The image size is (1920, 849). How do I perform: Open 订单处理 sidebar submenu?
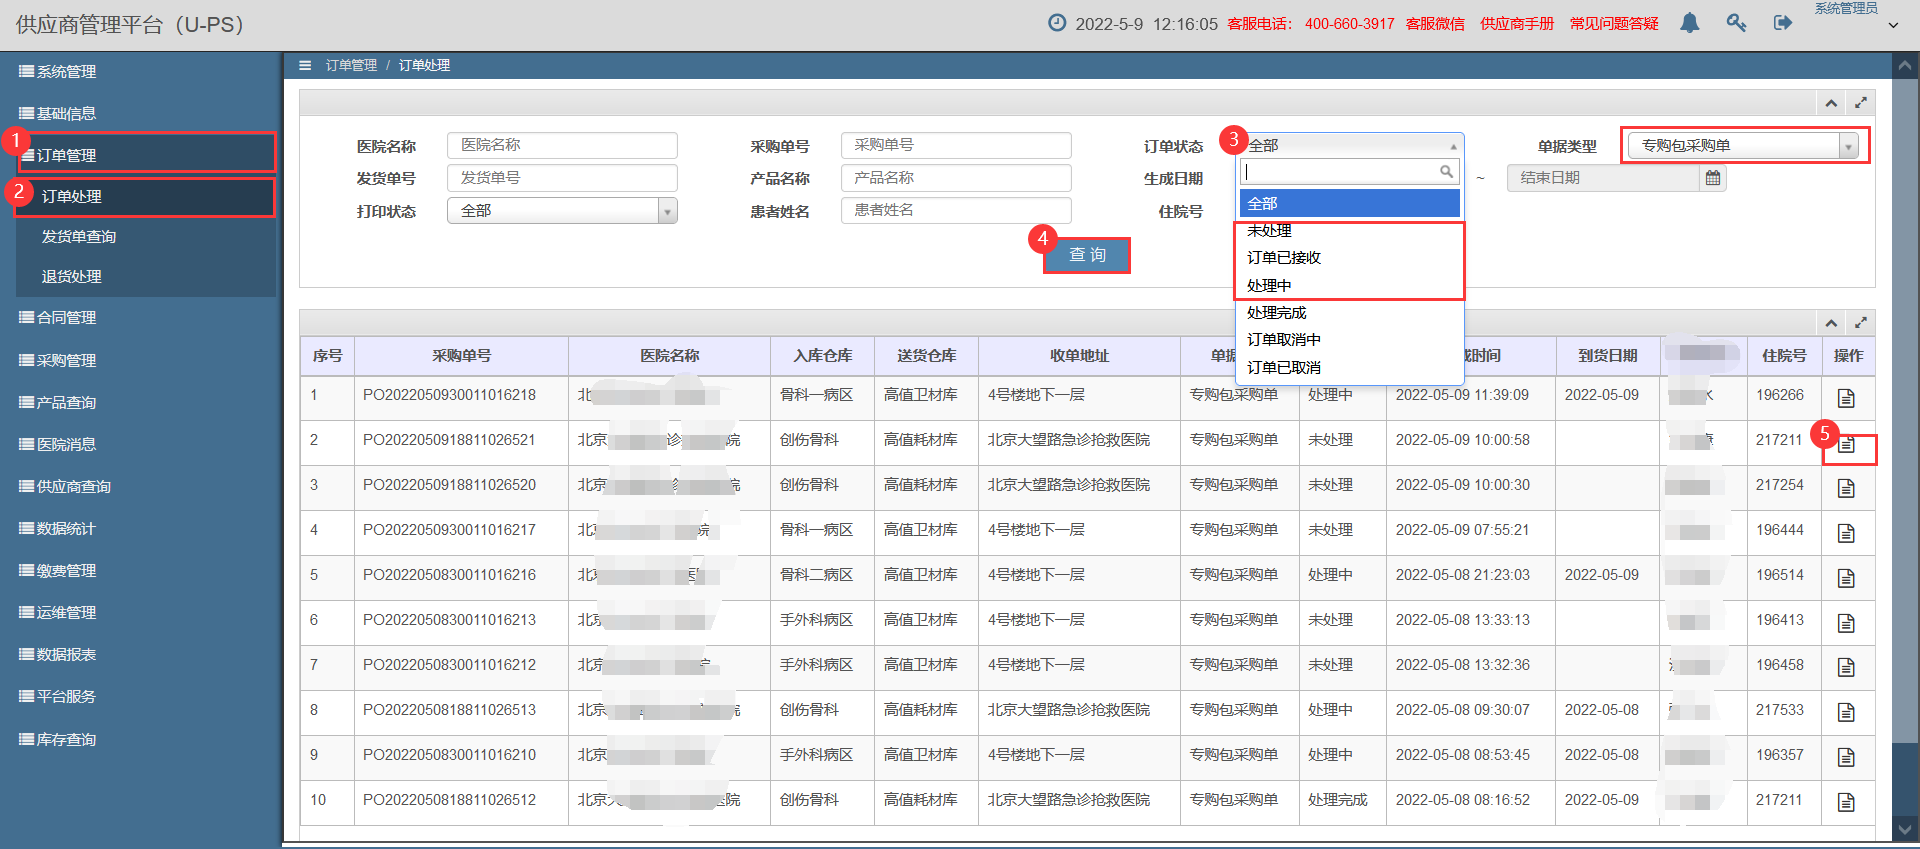click(146, 197)
